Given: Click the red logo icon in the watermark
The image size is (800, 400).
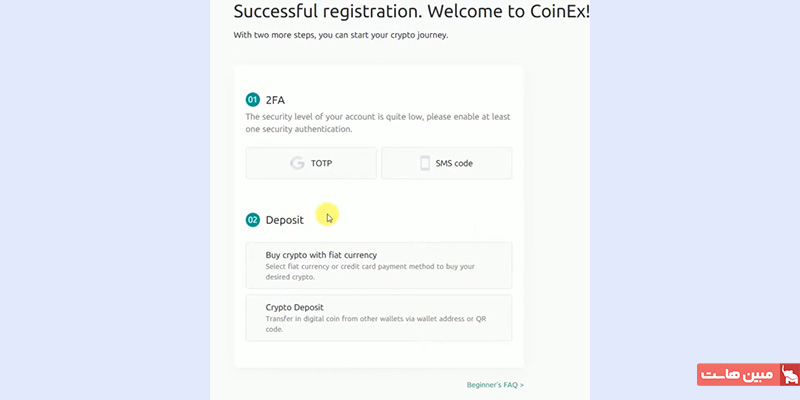Looking at the screenshot, I should (x=789, y=375).
